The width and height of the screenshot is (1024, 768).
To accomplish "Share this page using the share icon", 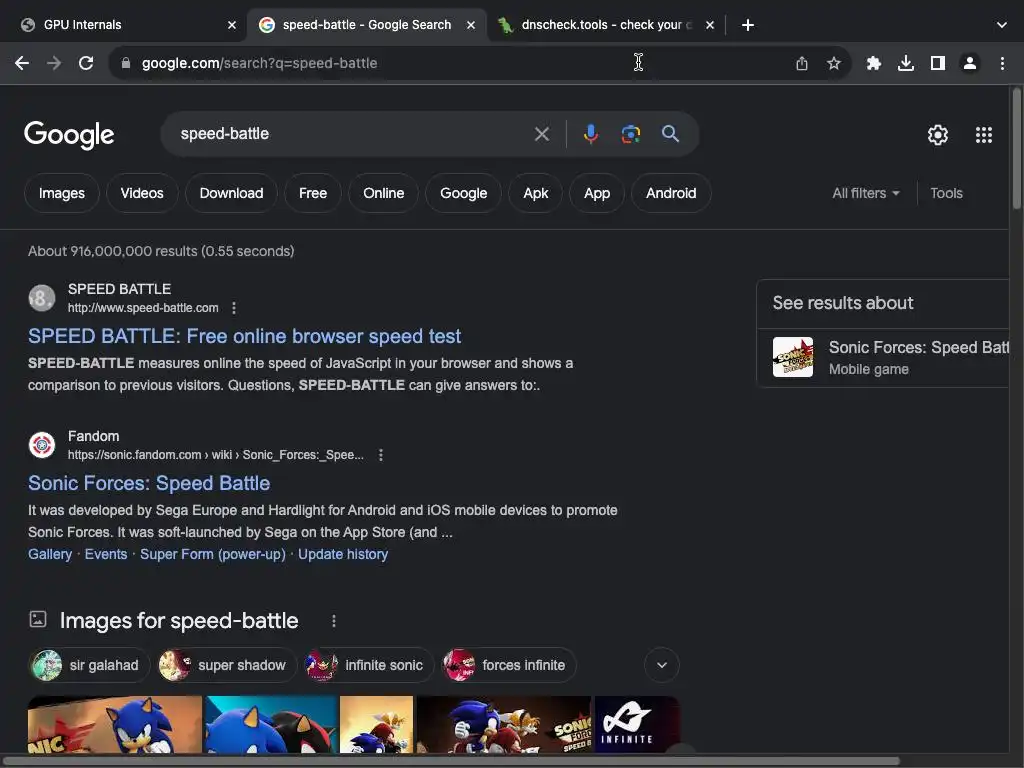I will (x=802, y=63).
